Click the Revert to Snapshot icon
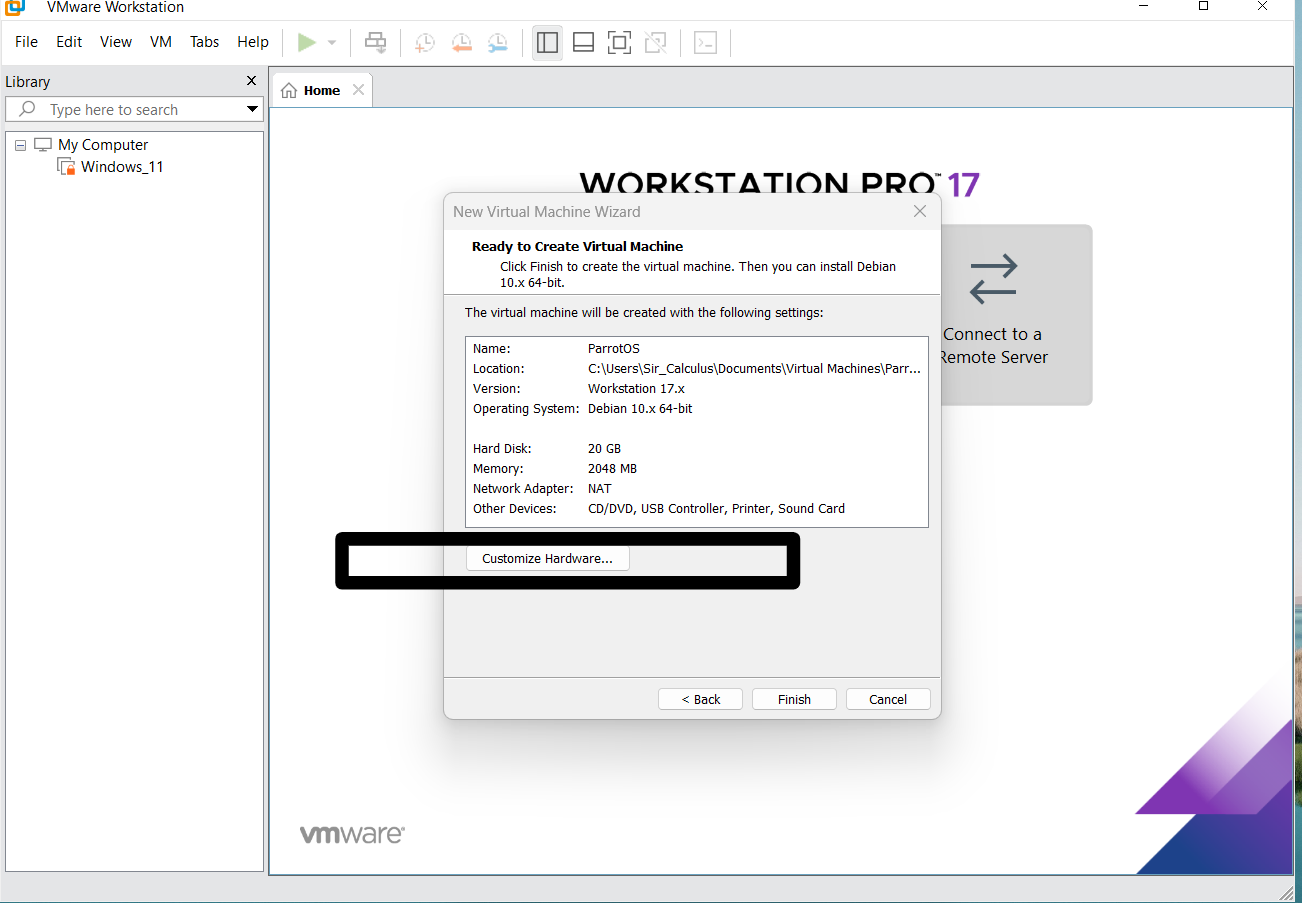1302x903 pixels. click(x=461, y=43)
